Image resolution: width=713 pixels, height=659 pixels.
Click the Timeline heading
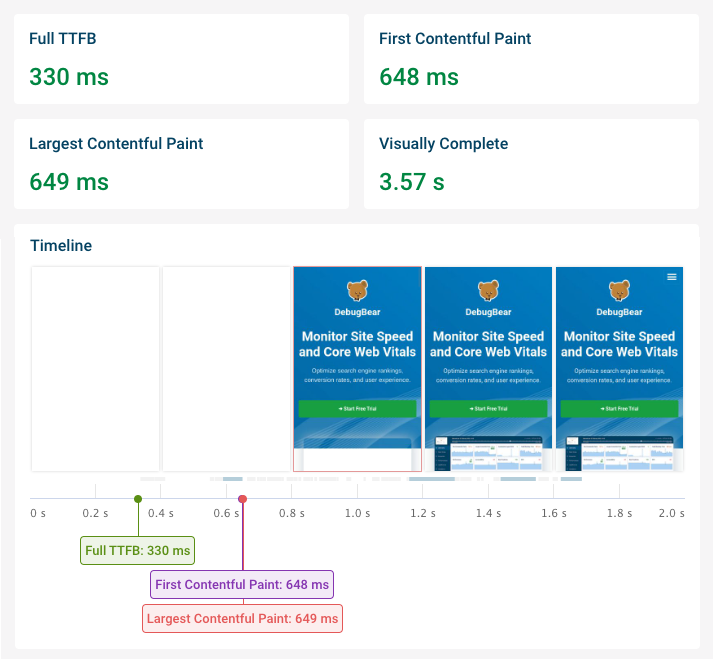point(61,246)
